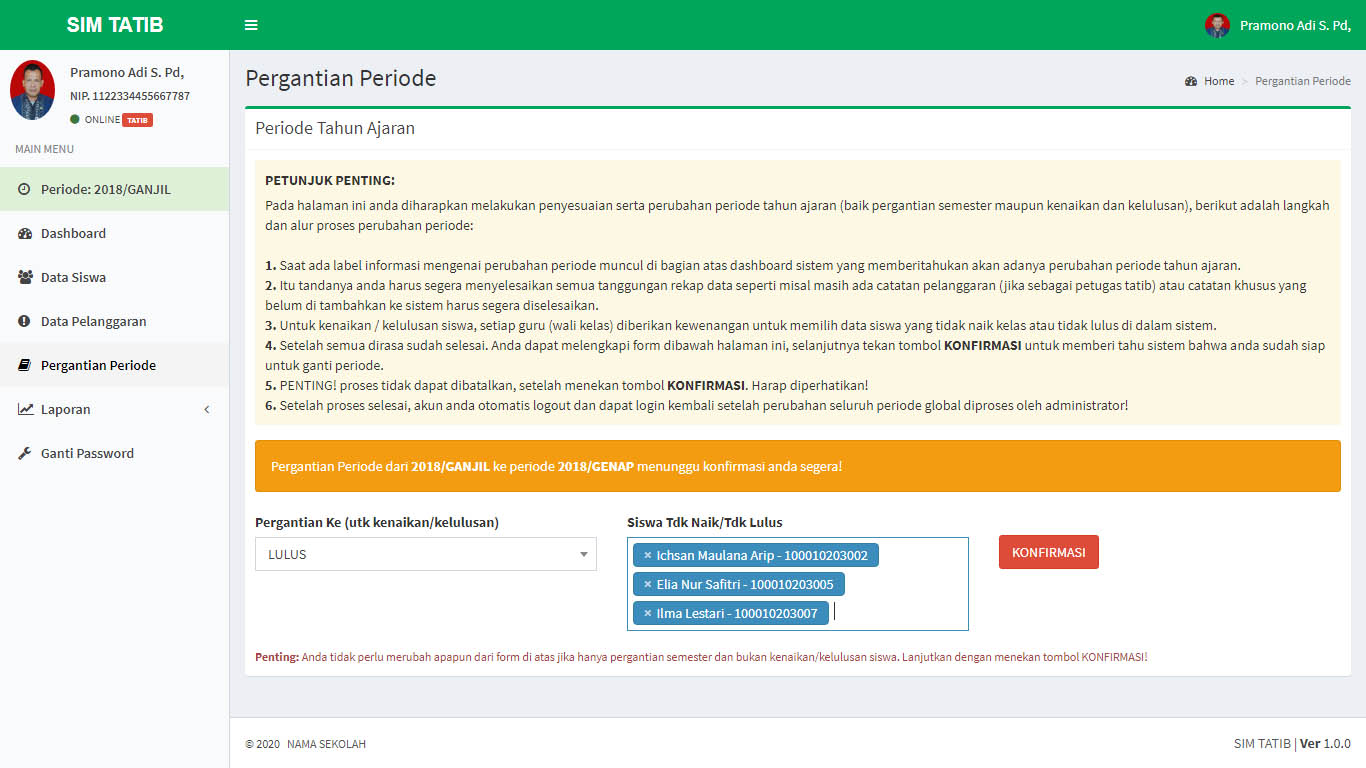Image resolution: width=1366 pixels, height=768 pixels.
Task: Open the Pramono Adi user menu in the header
Action: pyautogui.click(x=1278, y=25)
